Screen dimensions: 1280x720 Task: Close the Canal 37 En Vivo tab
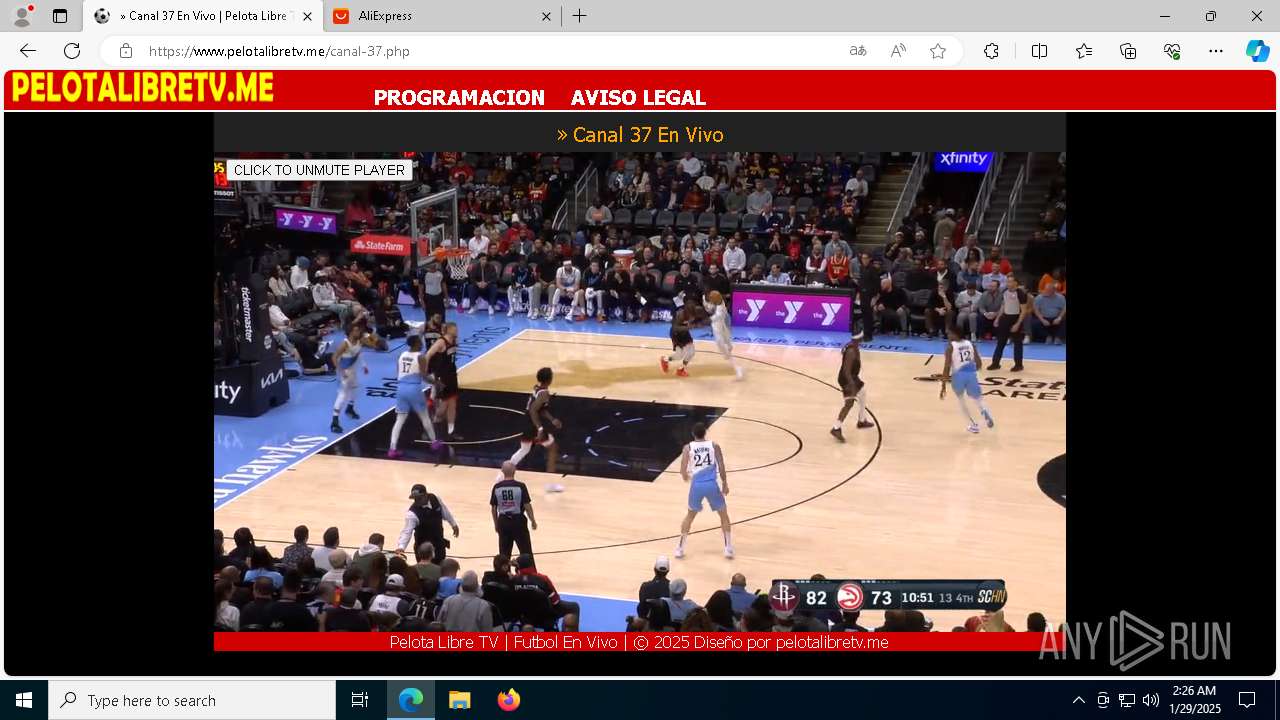307,16
